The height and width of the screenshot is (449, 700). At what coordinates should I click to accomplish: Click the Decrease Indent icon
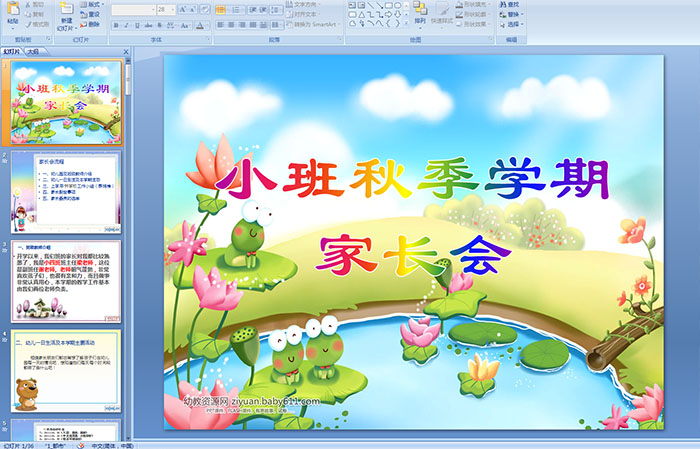[x=253, y=10]
